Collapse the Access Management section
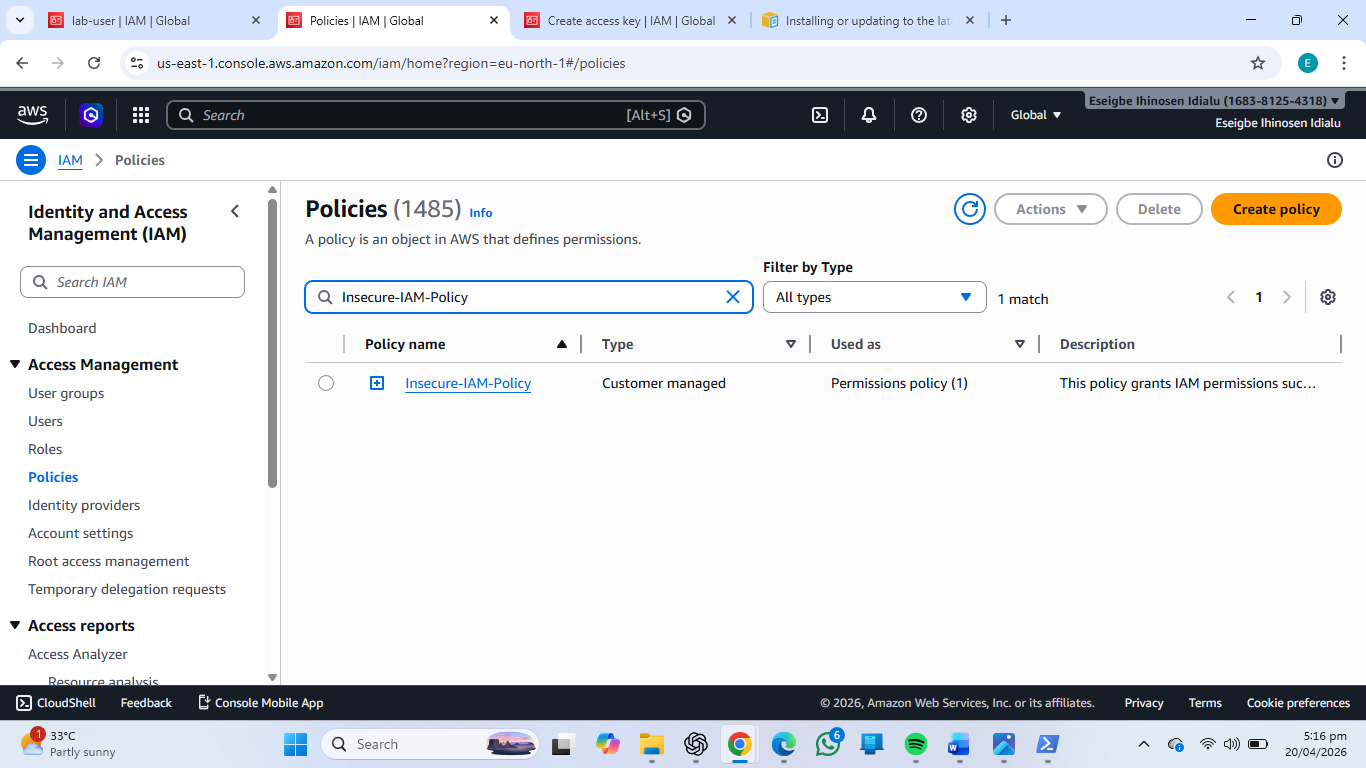The width and height of the screenshot is (1366, 768). 15,365
